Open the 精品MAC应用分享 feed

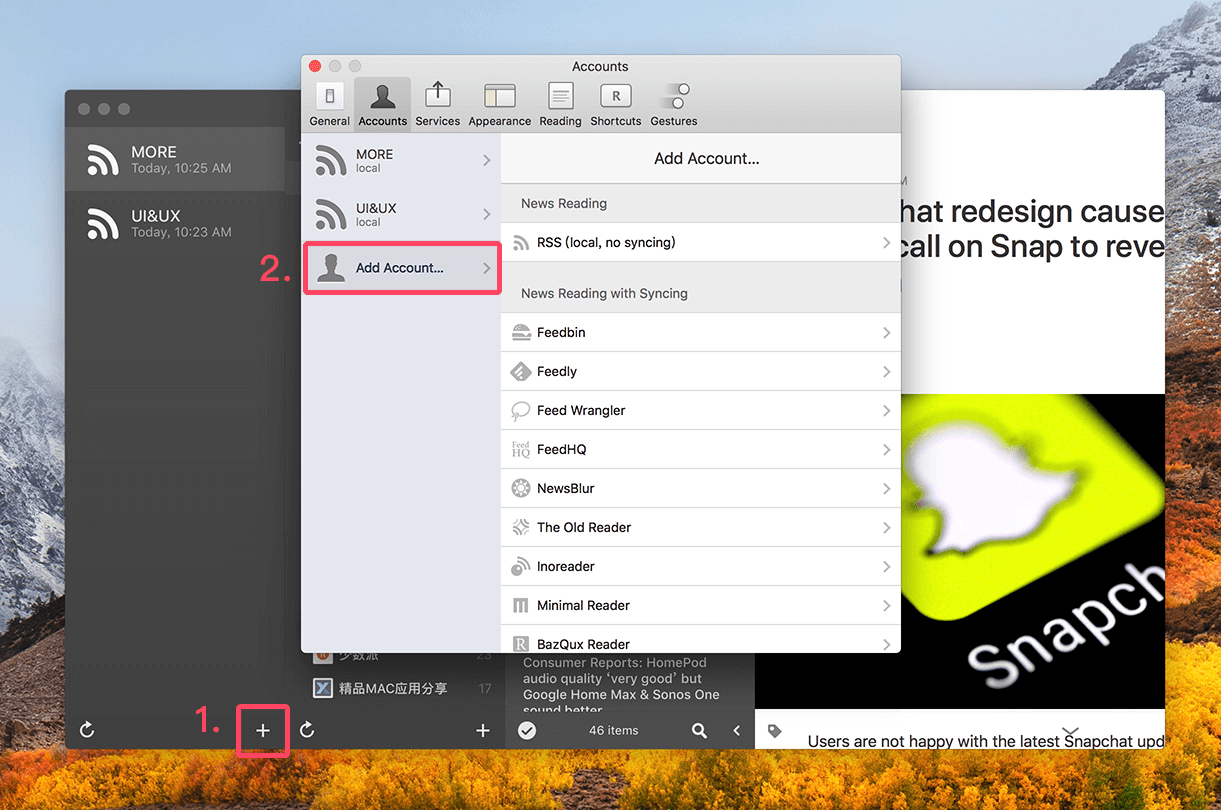(401, 688)
